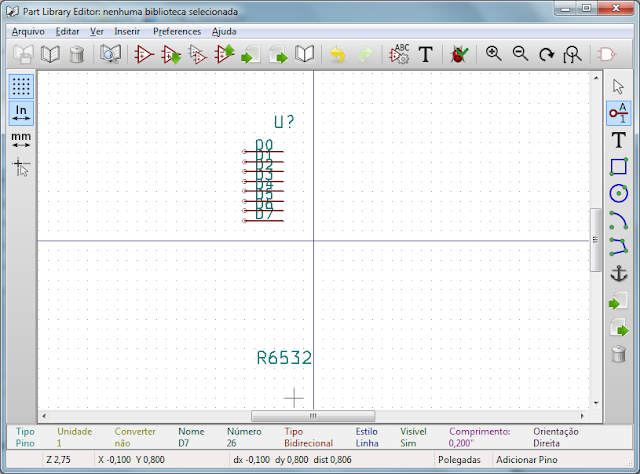Click the Bidirecional pin type value

309,443
